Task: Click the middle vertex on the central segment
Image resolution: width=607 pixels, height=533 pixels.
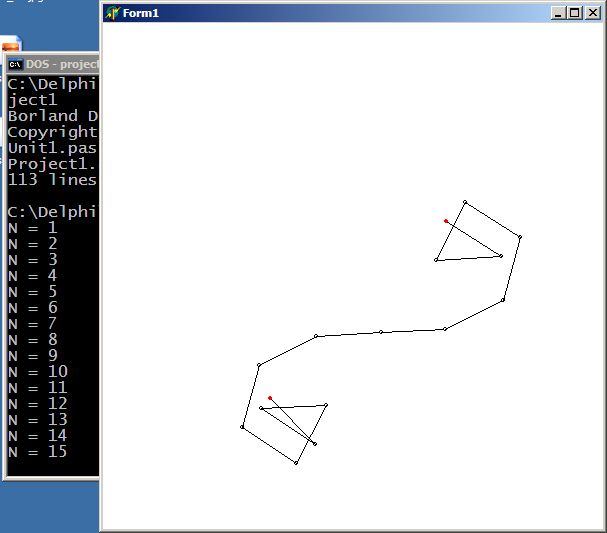Action: pyautogui.click(x=381, y=332)
